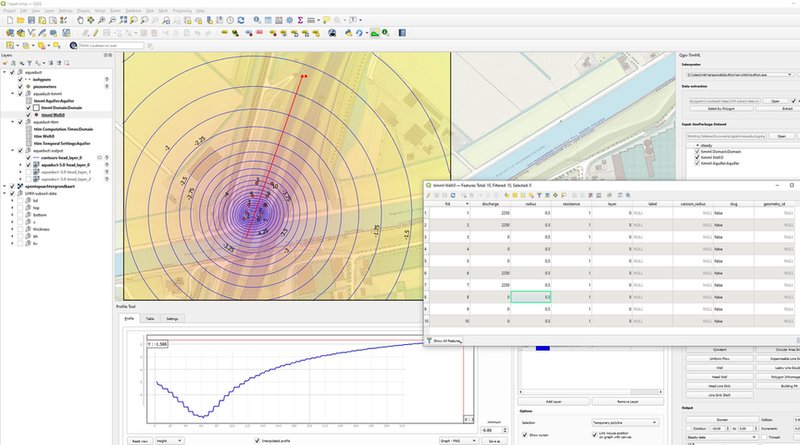Click the Save Project icon
This screenshot has height=445, width=800.
(x=31, y=20)
